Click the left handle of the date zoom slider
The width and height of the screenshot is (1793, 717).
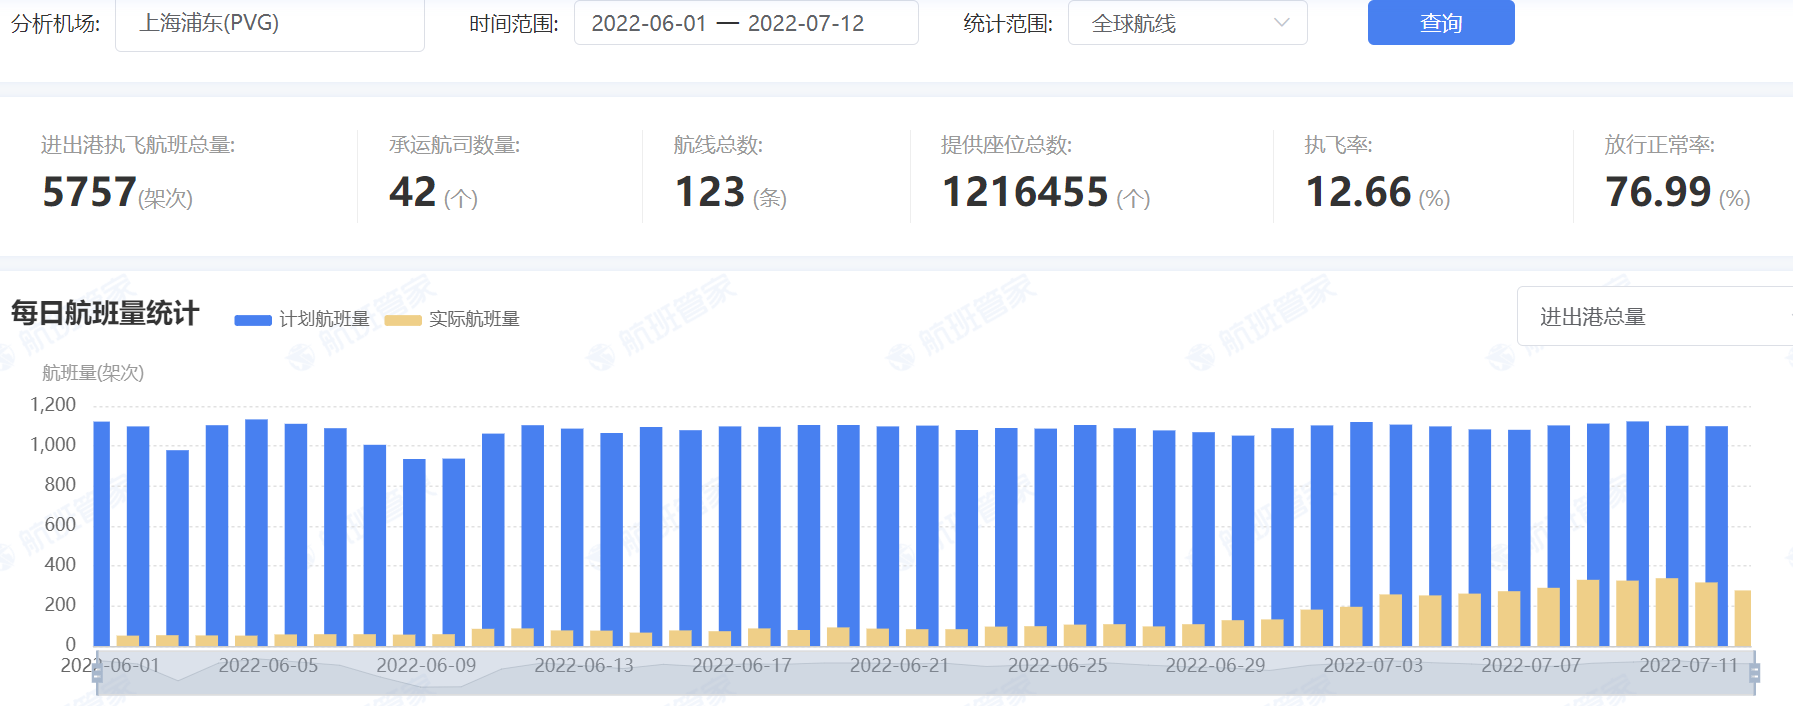click(x=97, y=672)
